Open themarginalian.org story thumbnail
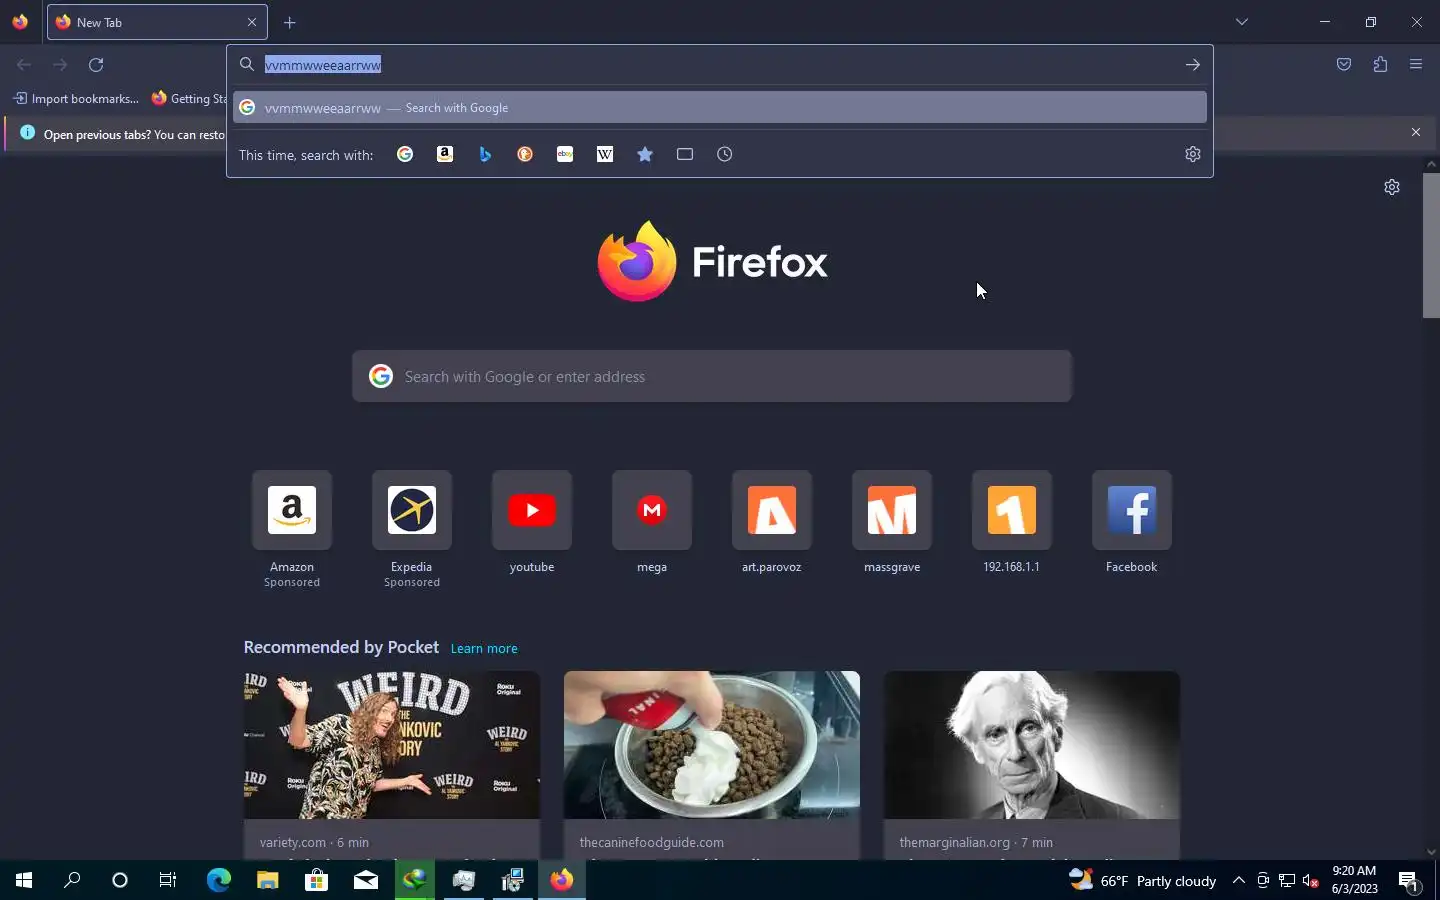Screen dimensions: 1440x900 click(x=1032, y=745)
